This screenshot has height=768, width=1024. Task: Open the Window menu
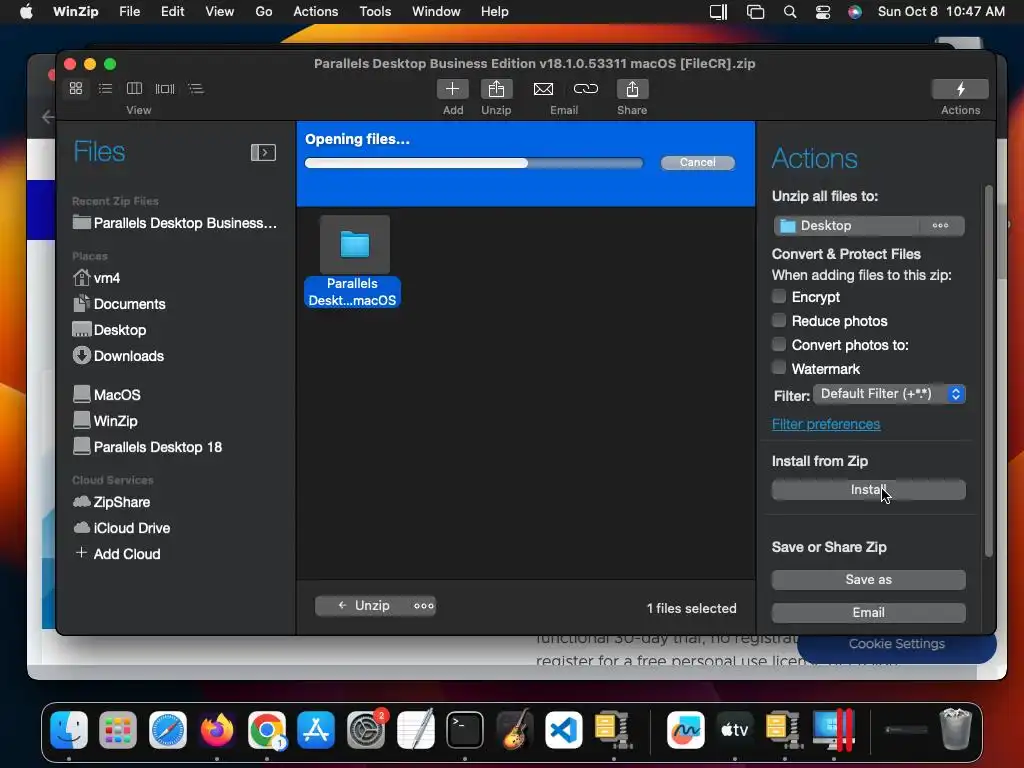pos(436,12)
